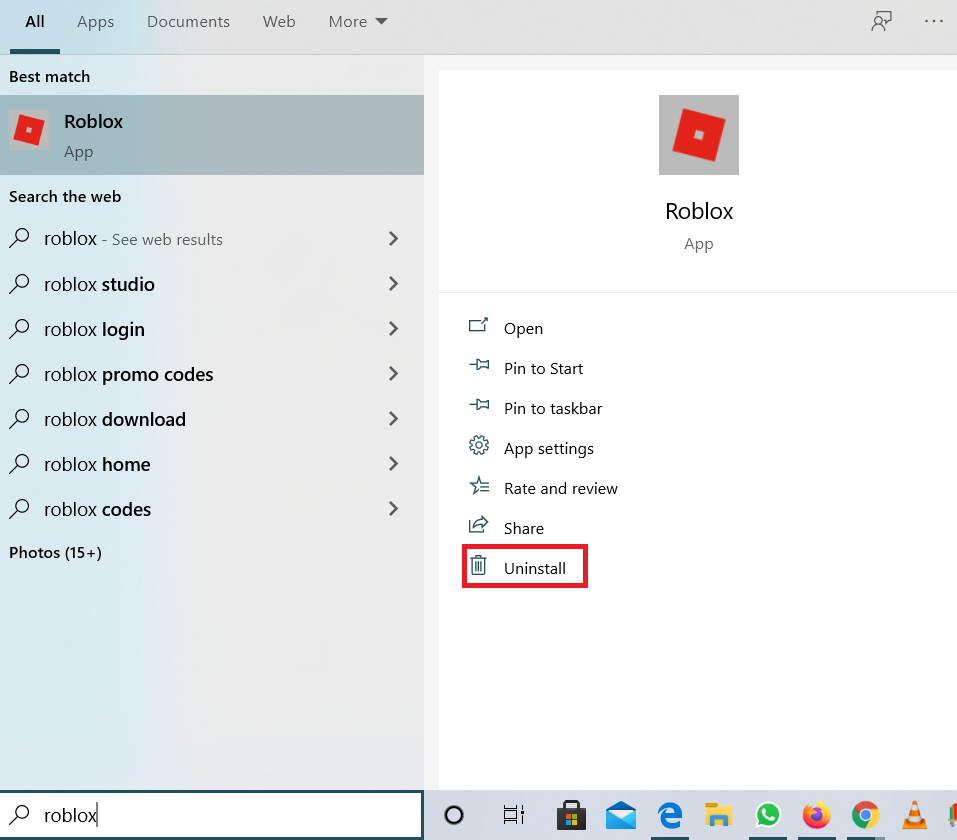Click the pin icon next to Pin to taskbar
This screenshot has width=957, height=840.
click(479, 405)
